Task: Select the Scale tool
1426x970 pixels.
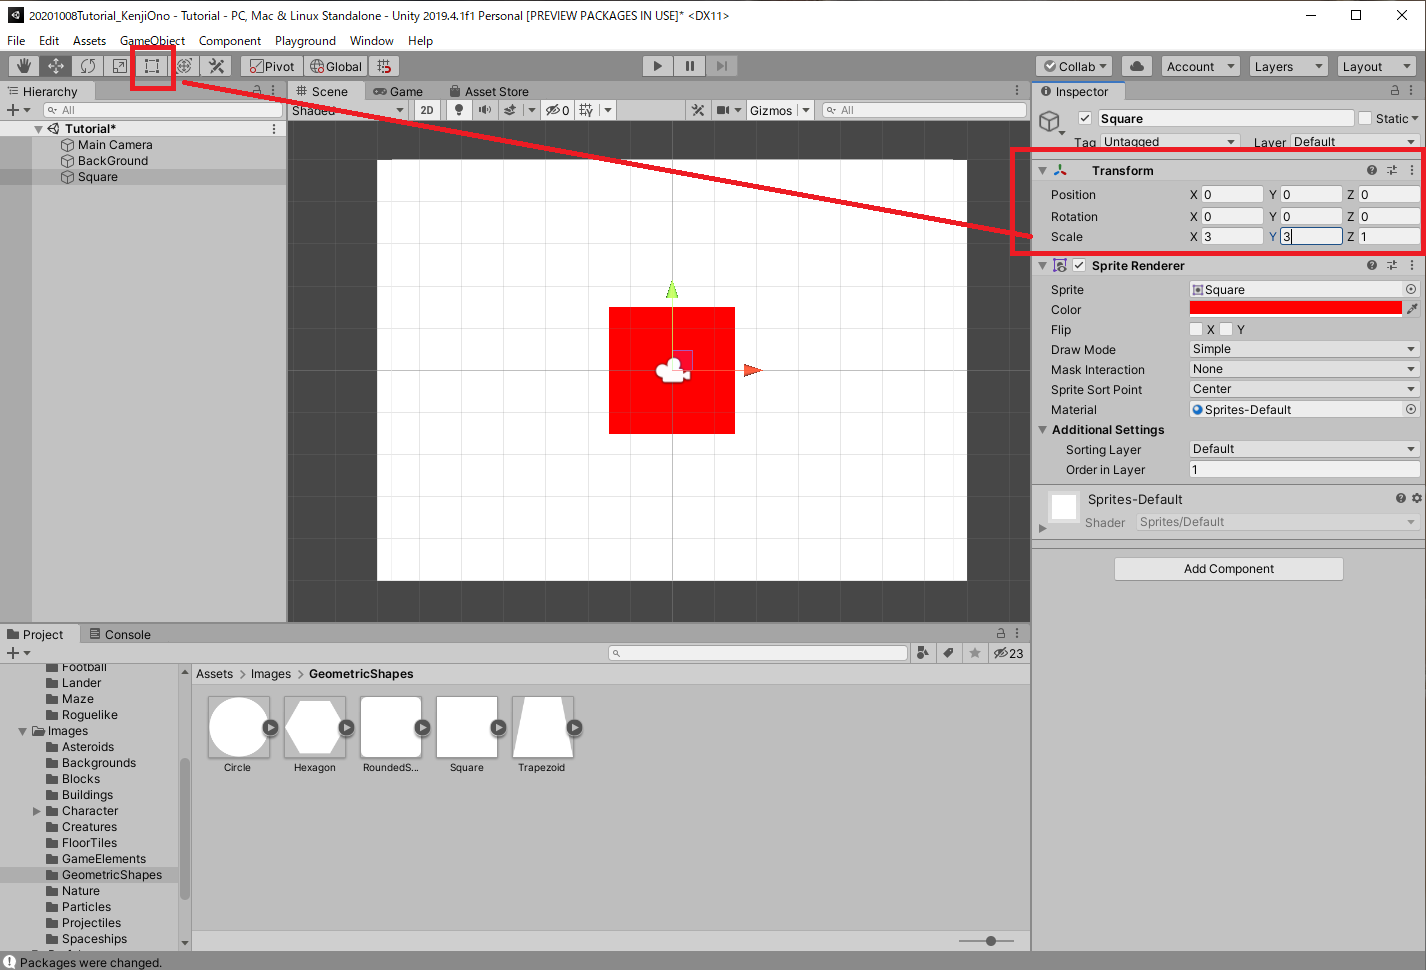Action: (x=120, y=66)
